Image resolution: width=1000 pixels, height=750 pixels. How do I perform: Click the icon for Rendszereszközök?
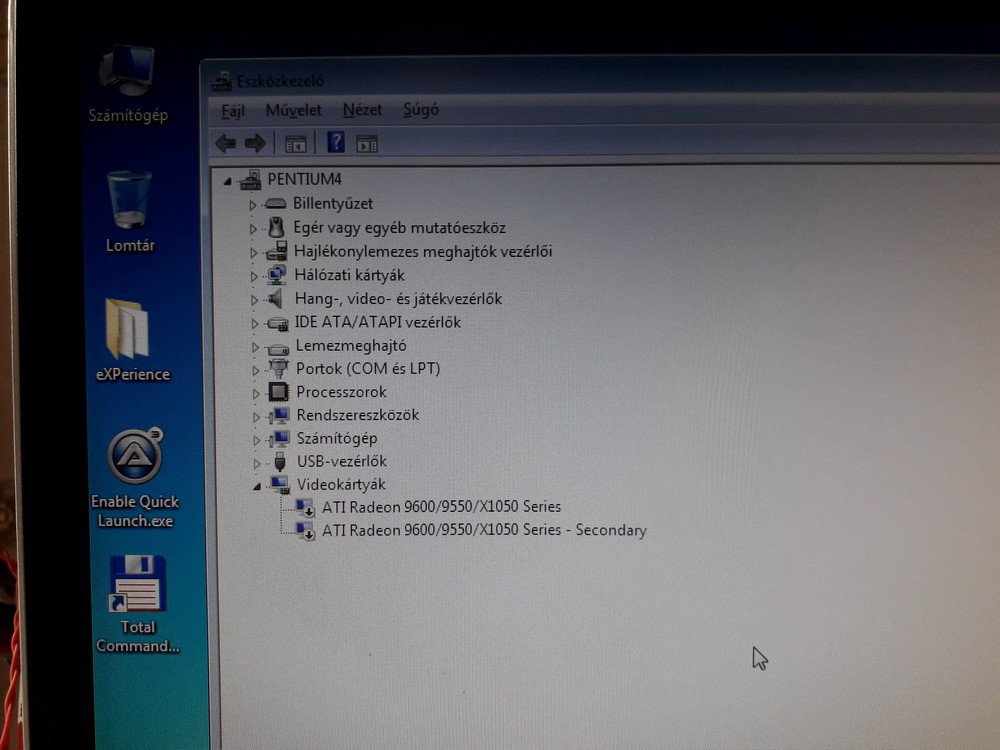[279, 415]
